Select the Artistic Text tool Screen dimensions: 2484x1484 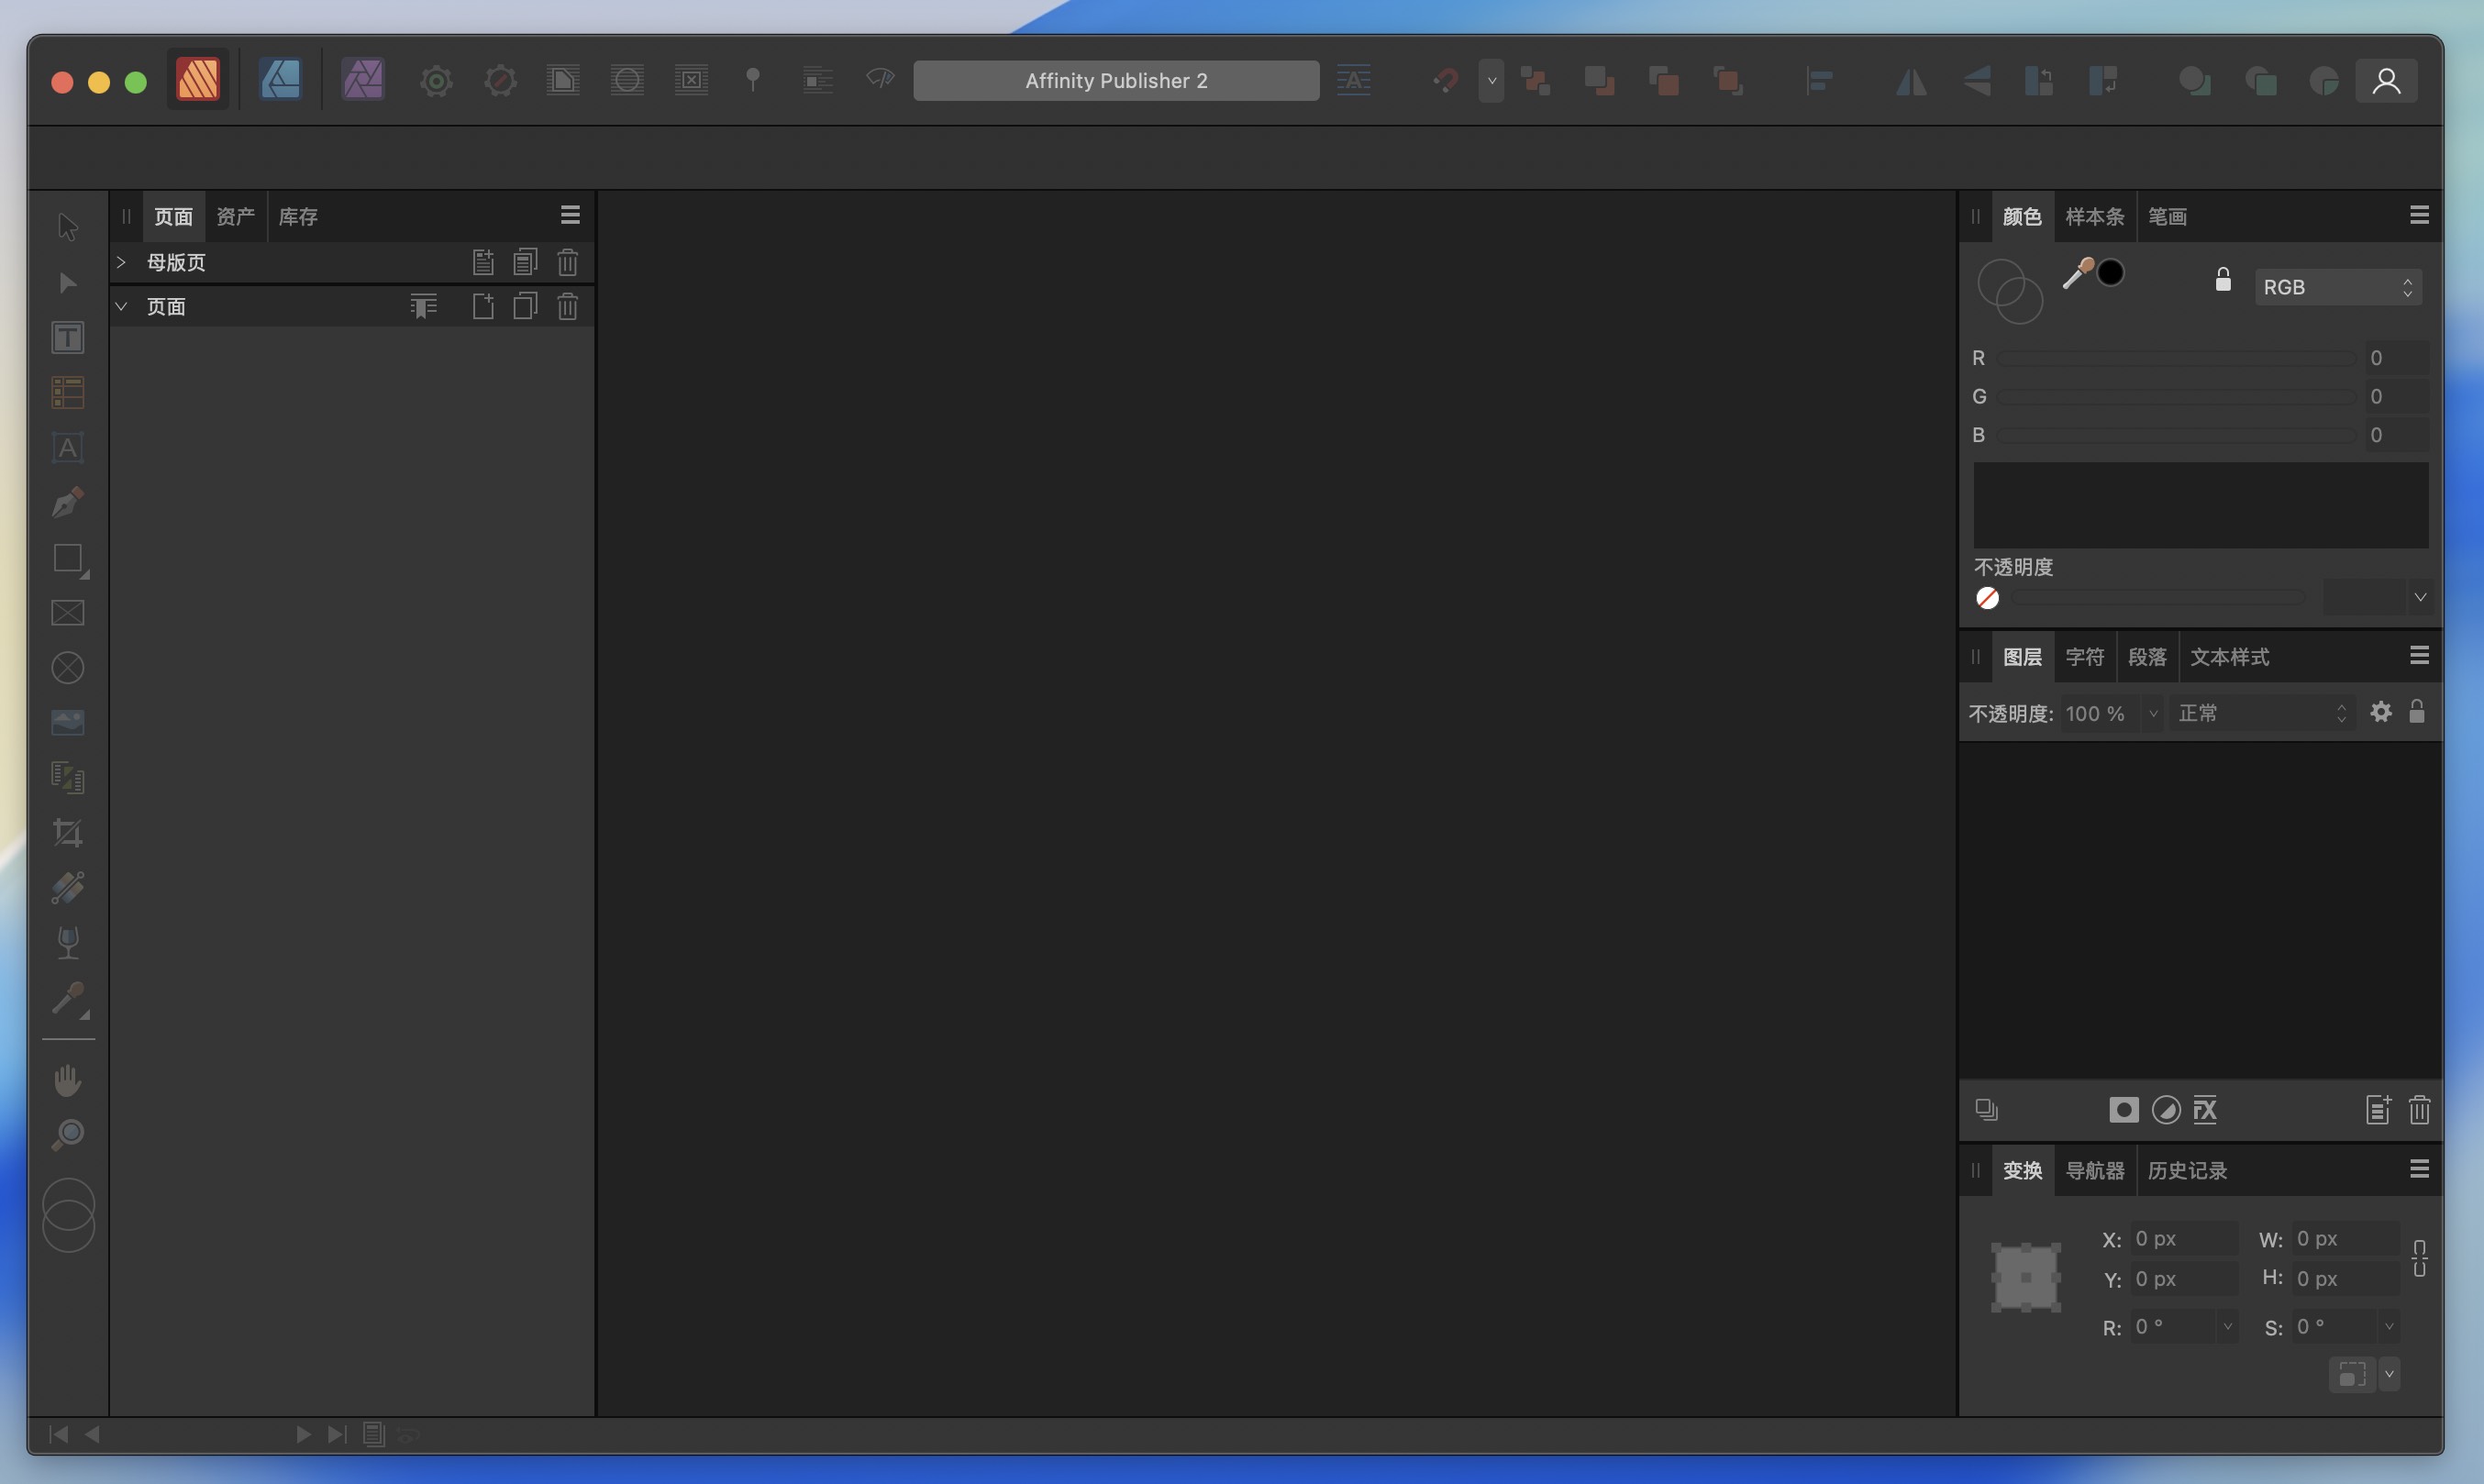point(67,448)
